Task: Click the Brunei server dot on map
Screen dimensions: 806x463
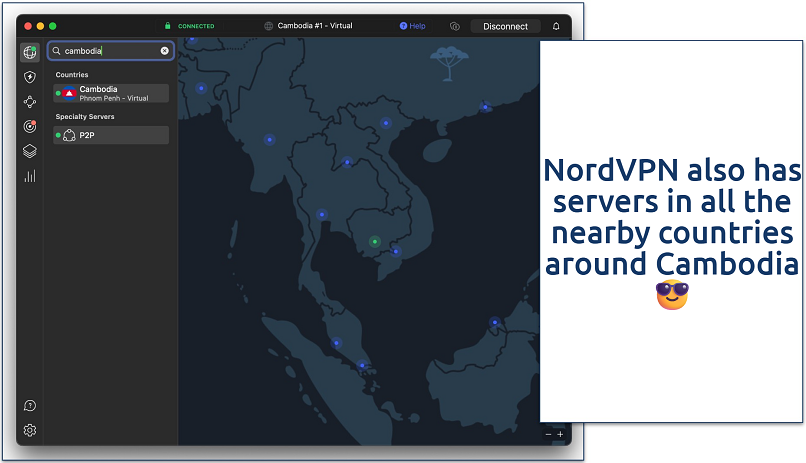Action: click(x=494, y=322)
